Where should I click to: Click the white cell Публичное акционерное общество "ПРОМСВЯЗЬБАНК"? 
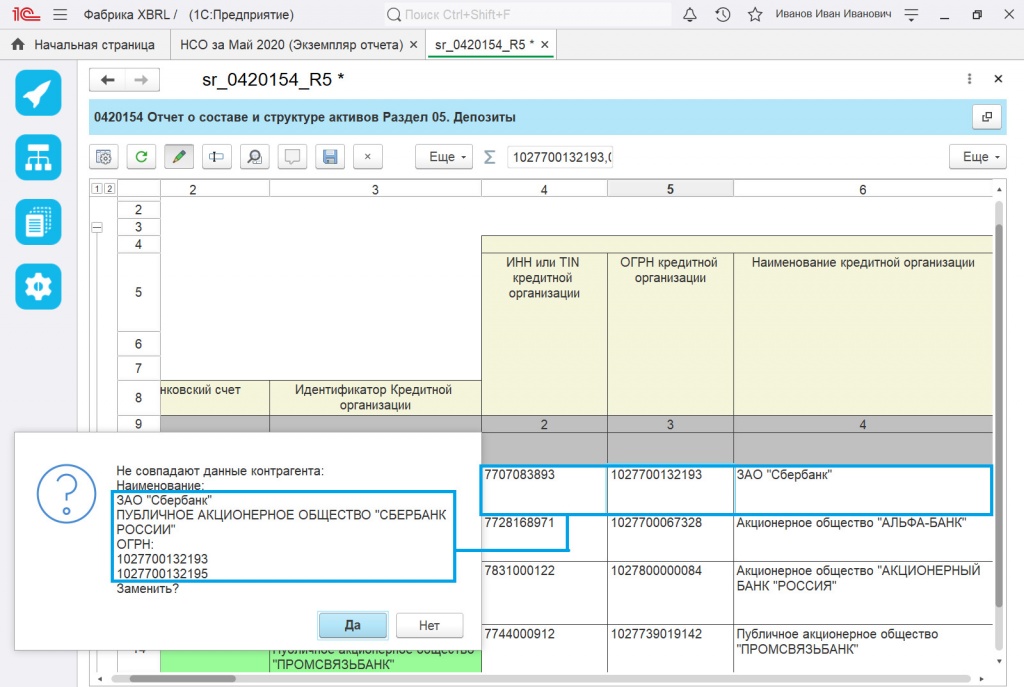click(x=863, y=648)
